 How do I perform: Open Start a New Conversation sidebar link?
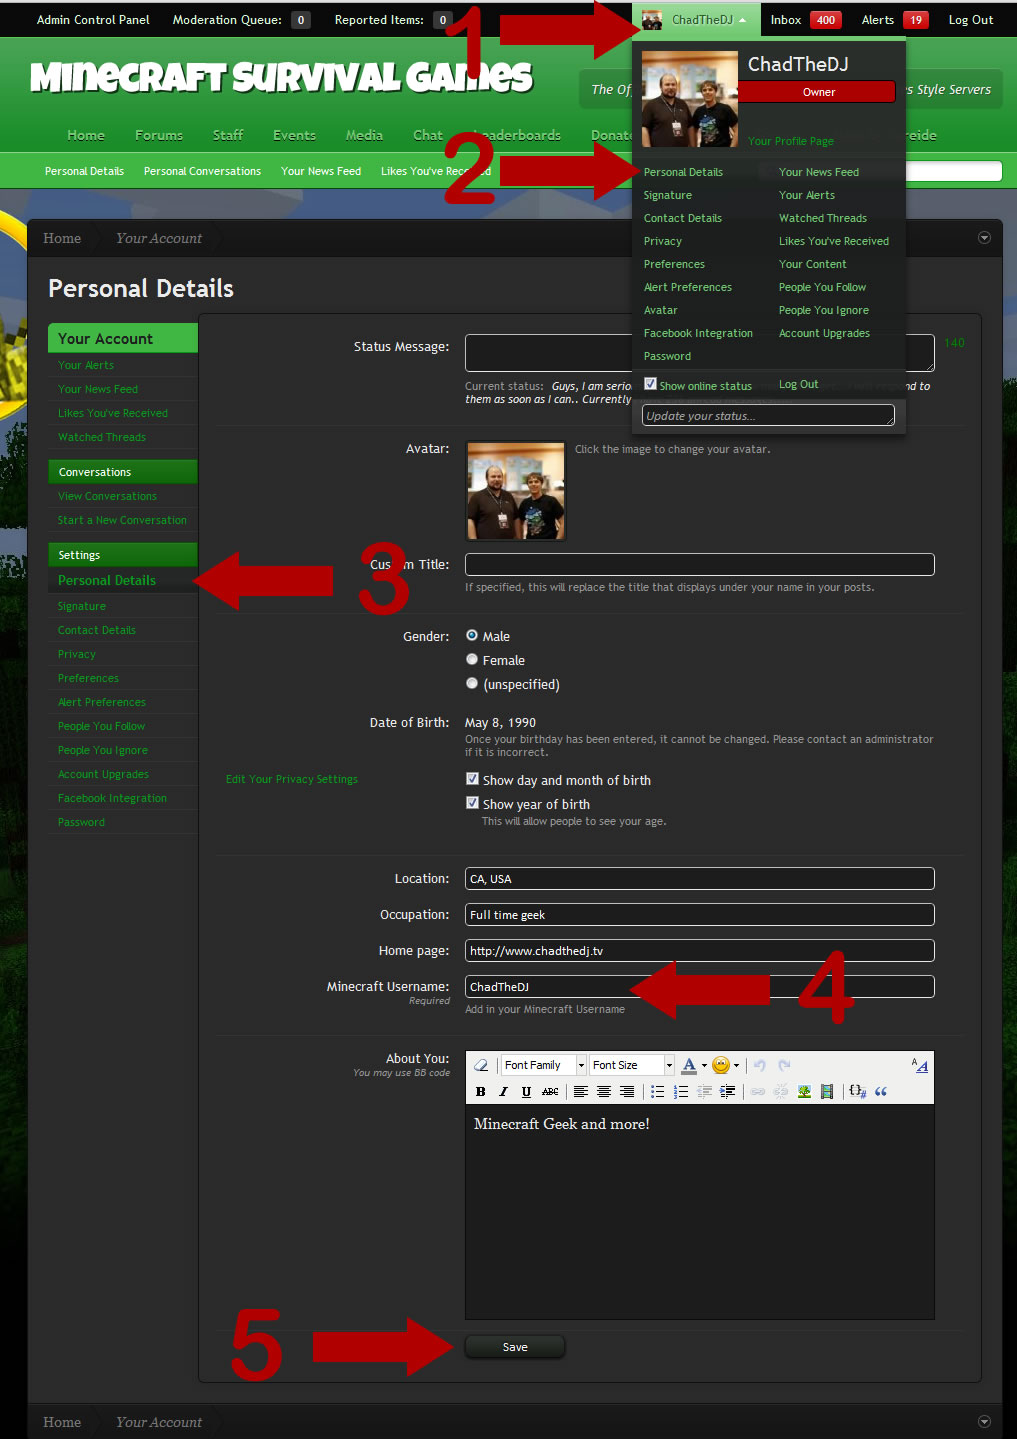122,520
